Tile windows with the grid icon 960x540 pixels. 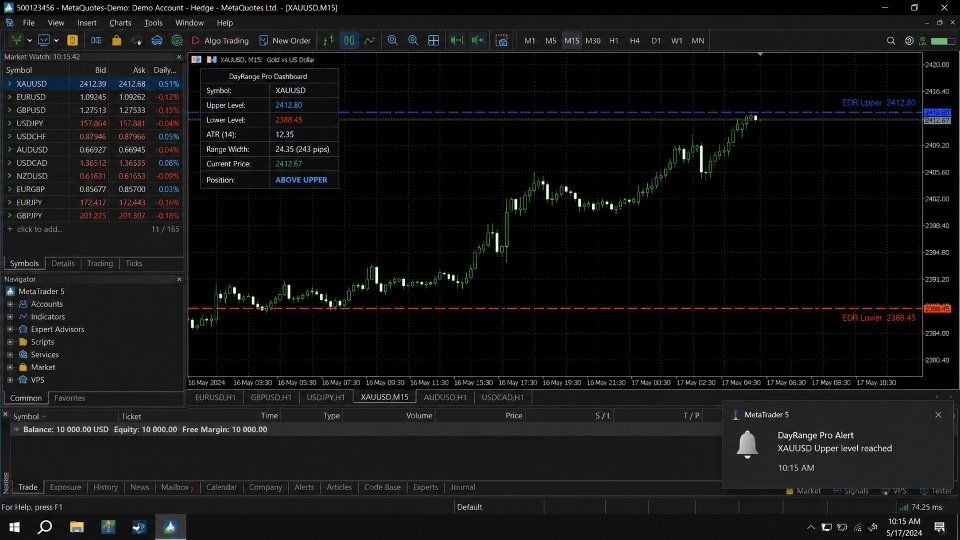[433, 40]
